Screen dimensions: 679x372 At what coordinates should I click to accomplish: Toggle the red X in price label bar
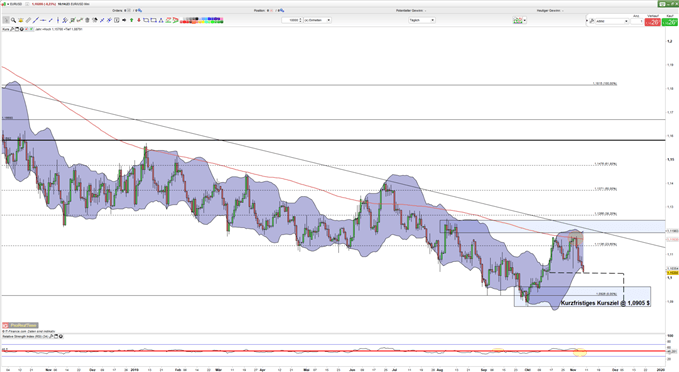pyautogui.click(x=26, y=29)
